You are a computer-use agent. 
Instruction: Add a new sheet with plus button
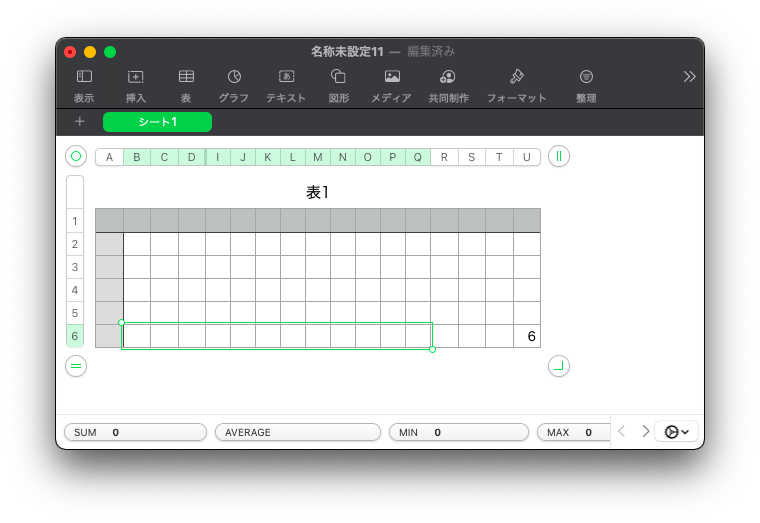point(80,122)
